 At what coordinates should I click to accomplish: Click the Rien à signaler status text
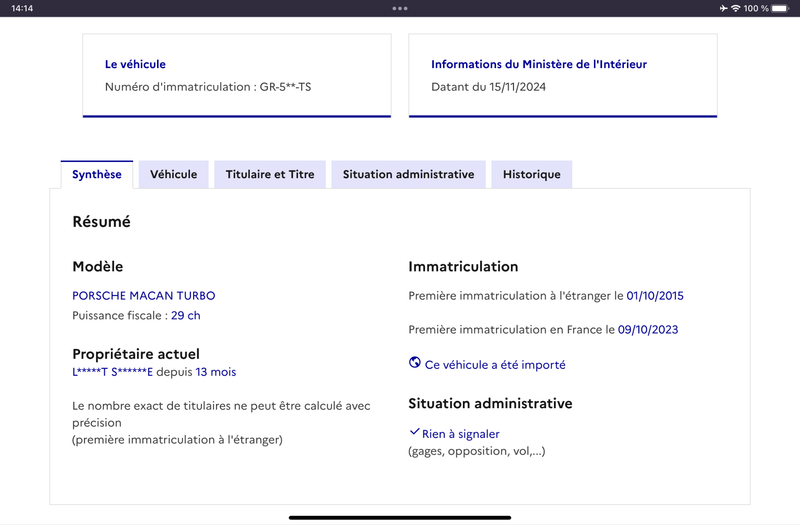pos(461,434)
